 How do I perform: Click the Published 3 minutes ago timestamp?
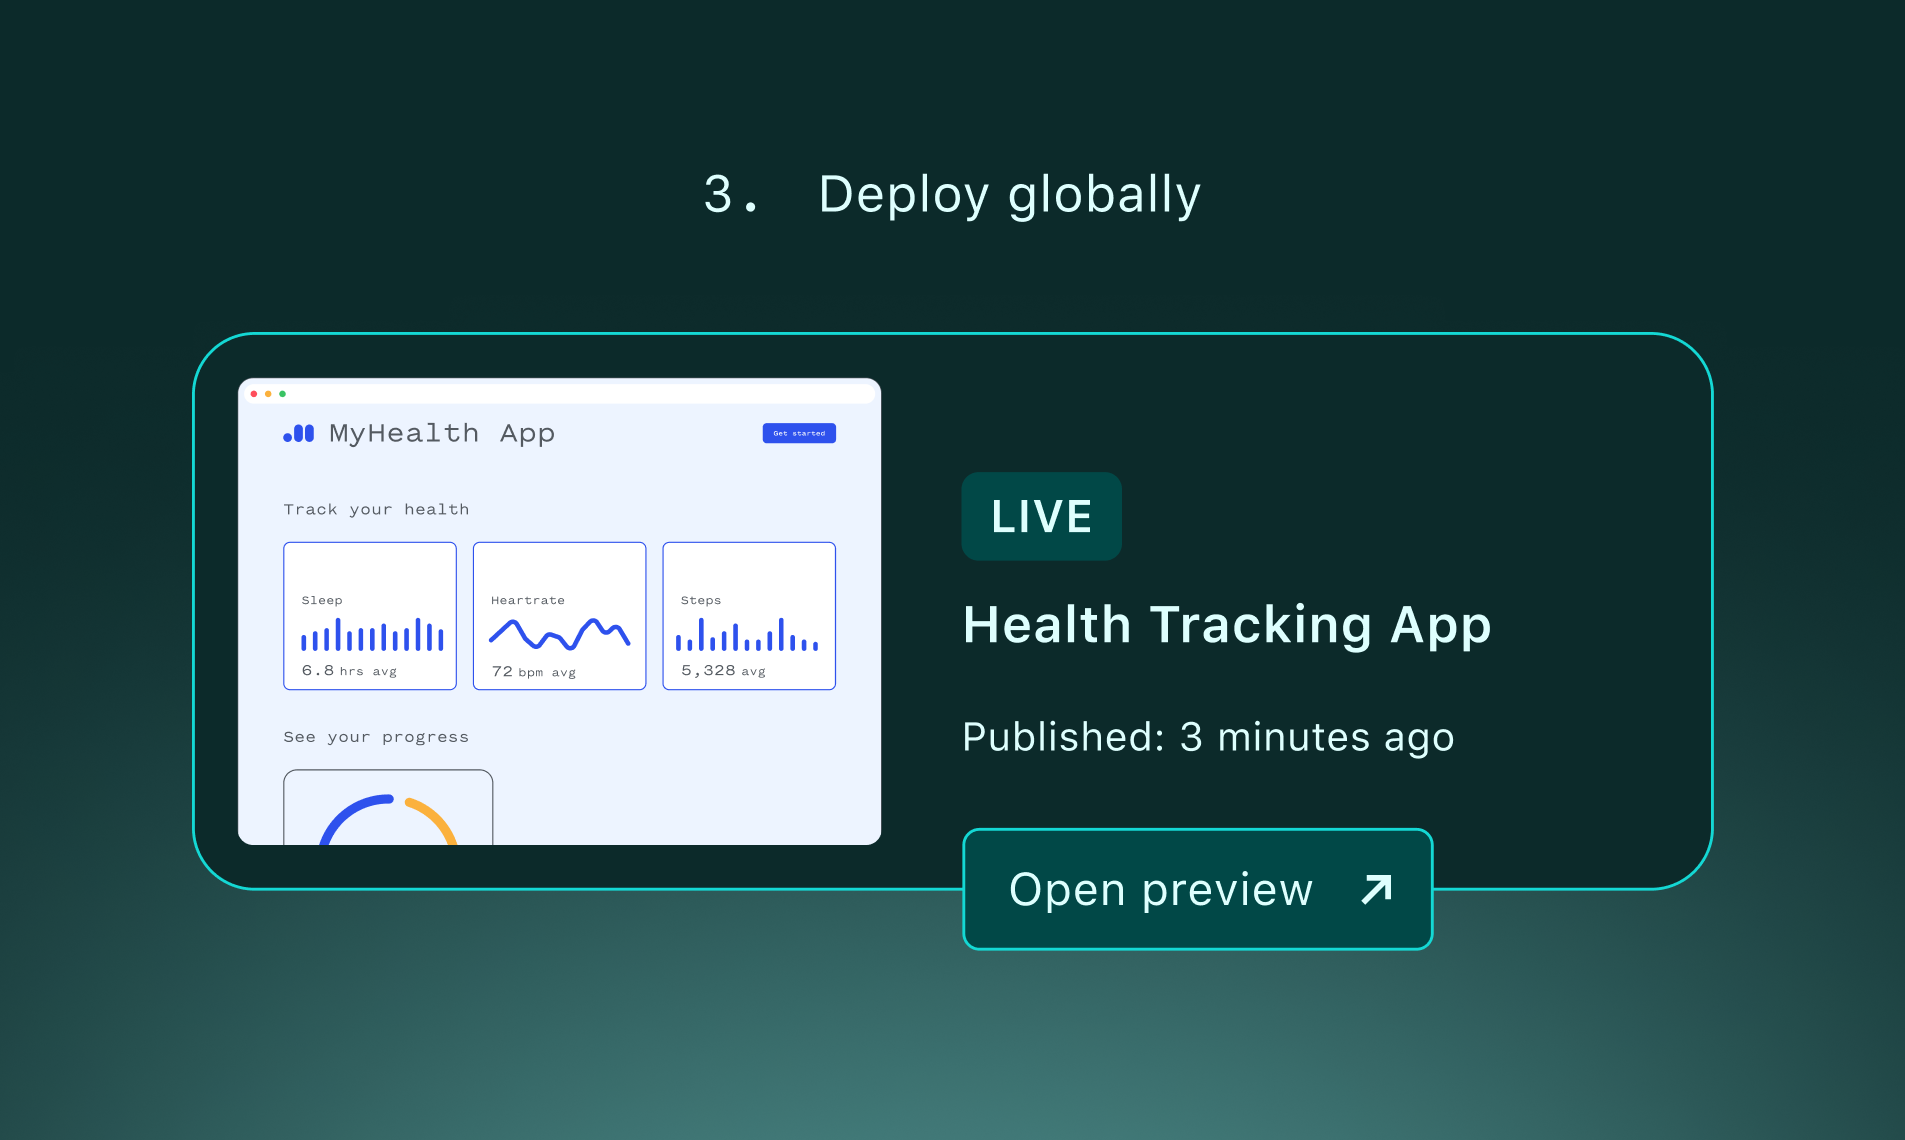click(x=1208, y=737)
